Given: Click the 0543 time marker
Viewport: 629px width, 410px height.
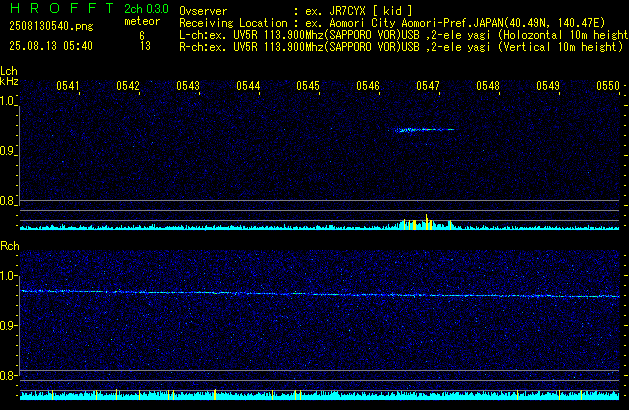Looking at the screenshot, I should 188,86.
